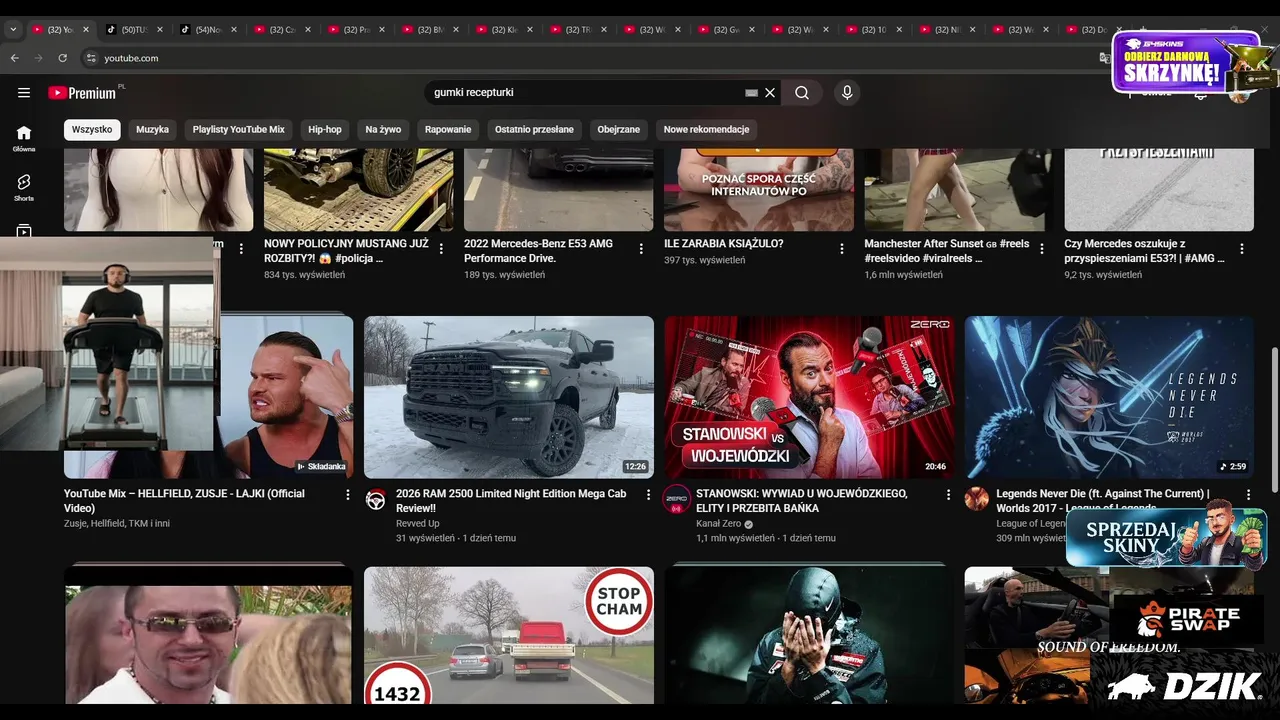Screen dimensions: 1280x720
Task: Play the man in sunglasses thumbnail
Action: point(208,635)
